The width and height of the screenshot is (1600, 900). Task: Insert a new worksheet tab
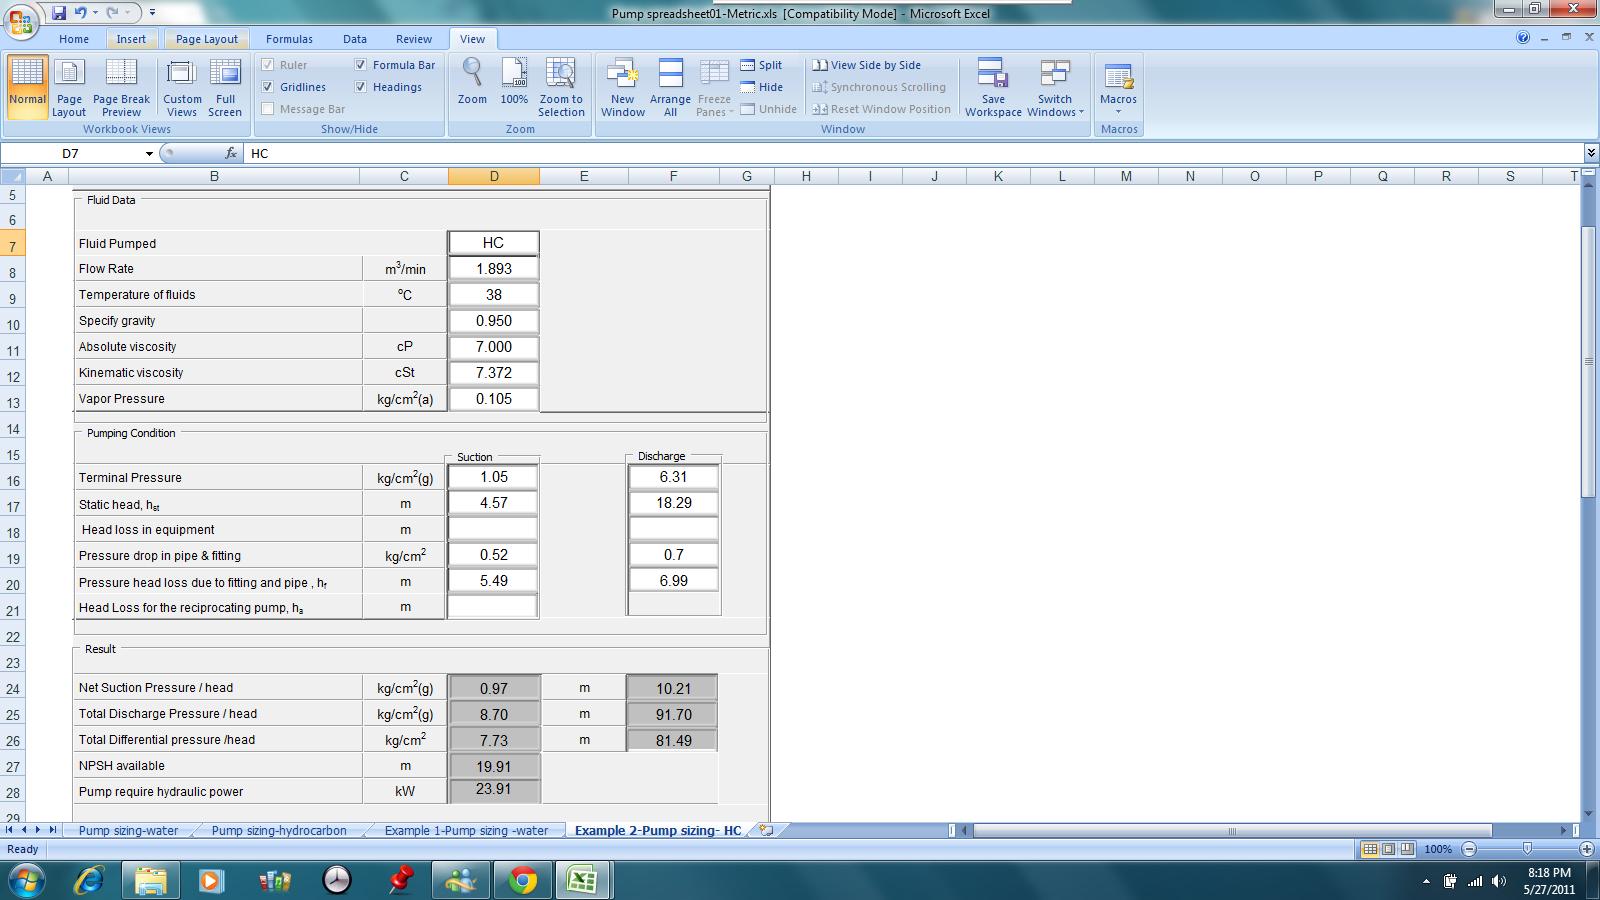(766, 830)
